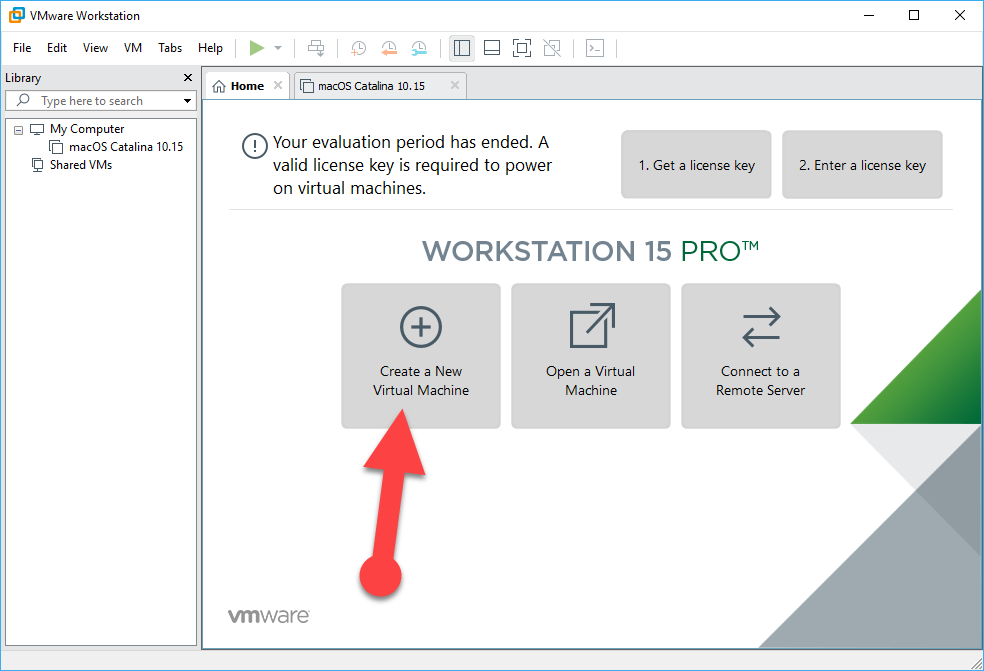Revert the VM to its snapshot
Image resolution: width=984 pixels, height=671 pixels.
[389, 48]
